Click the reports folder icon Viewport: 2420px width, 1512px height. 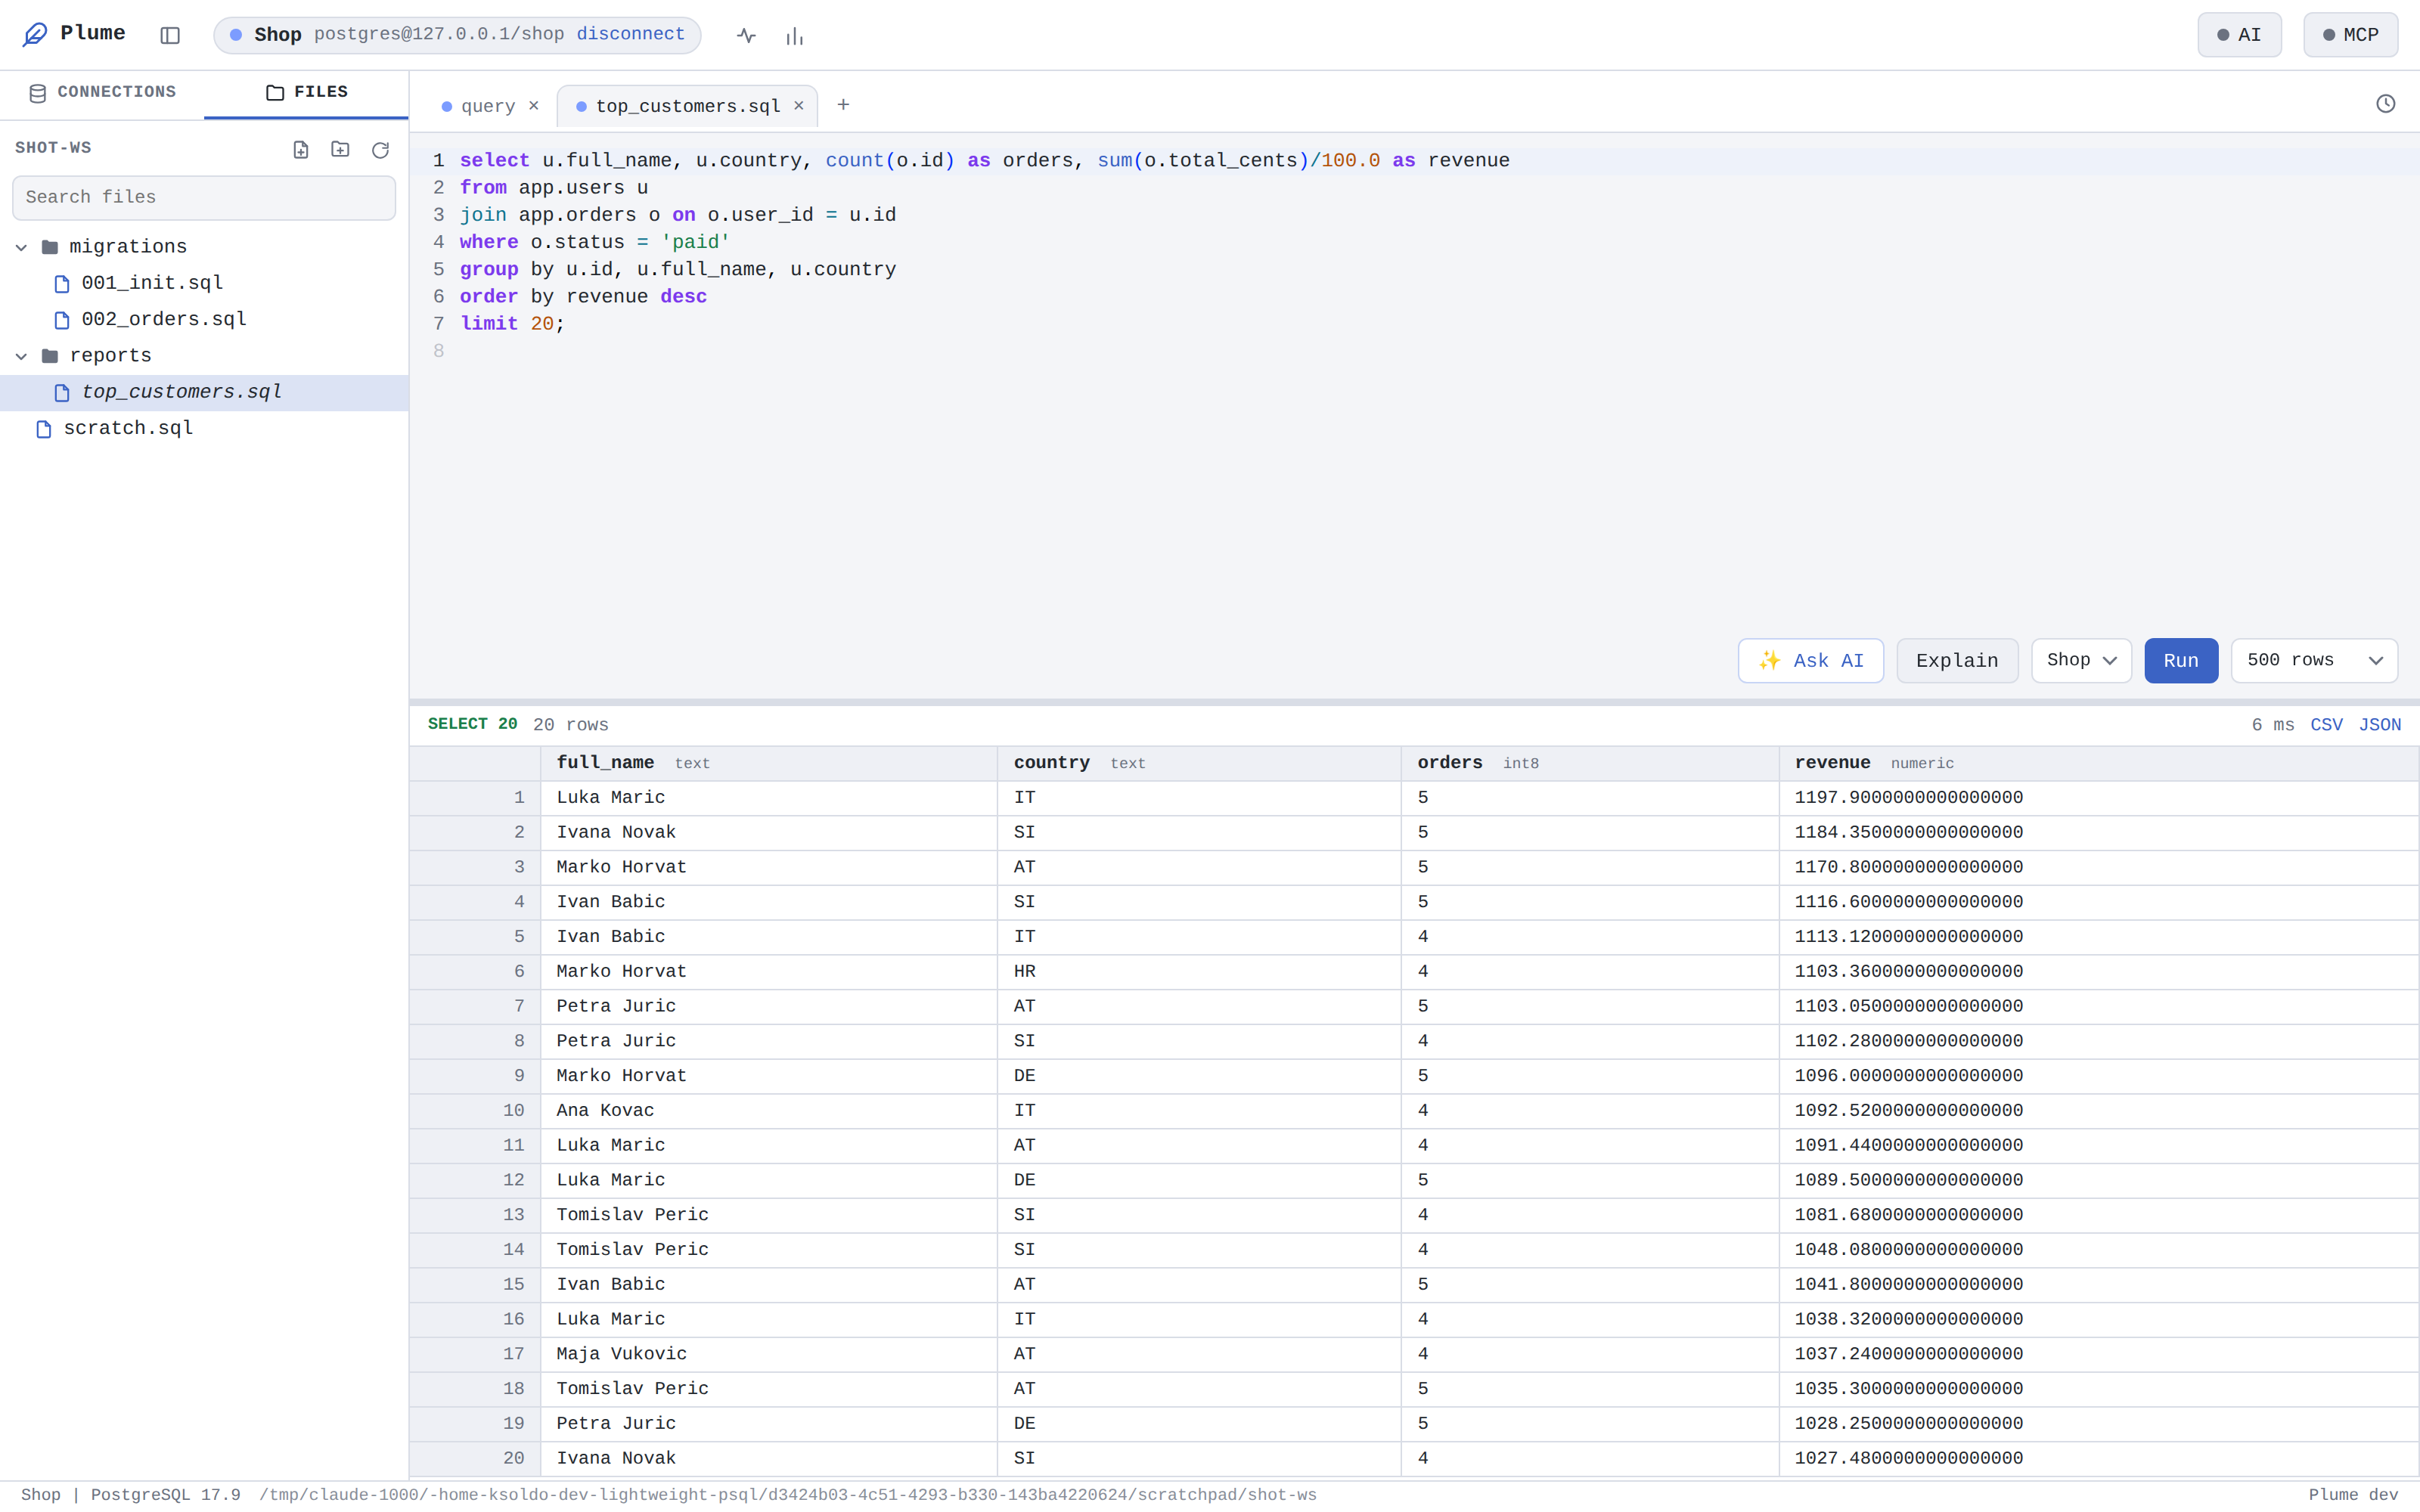point(50,356)
